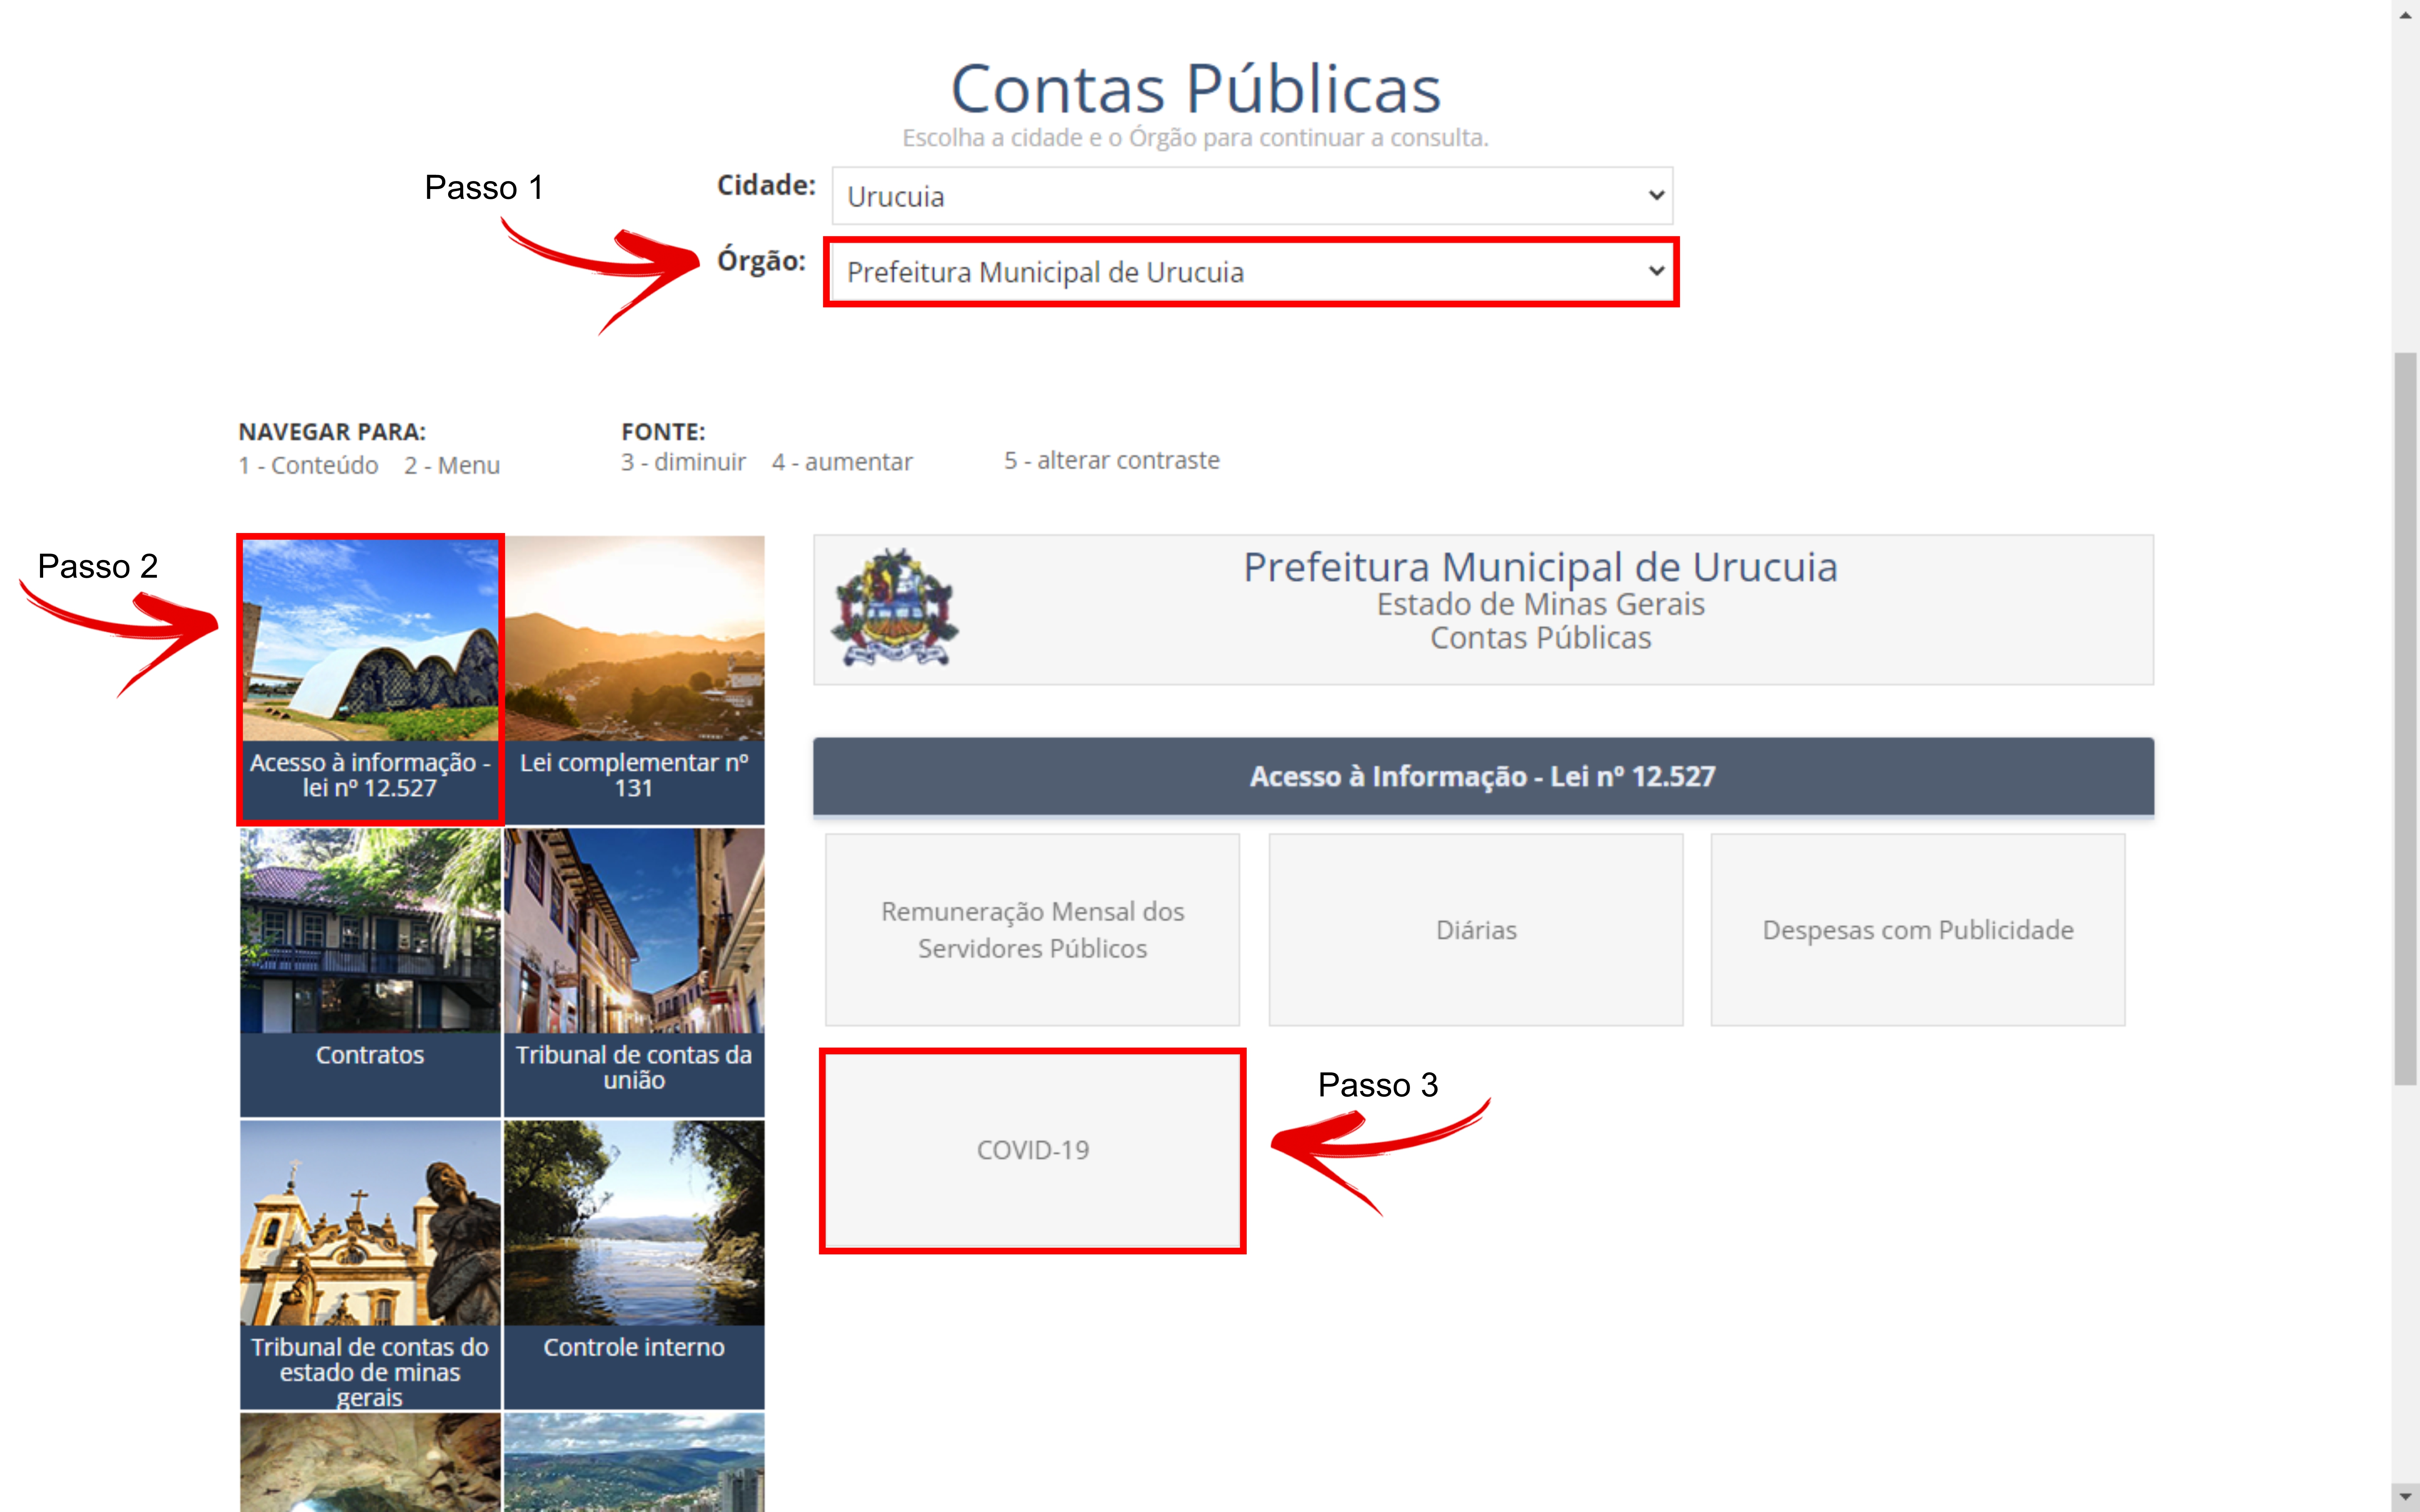Open Remuneração Mensal dos Servidores Públicos
Image resolution: width=2420 pixels, height=1512 pixels.
1032,930
